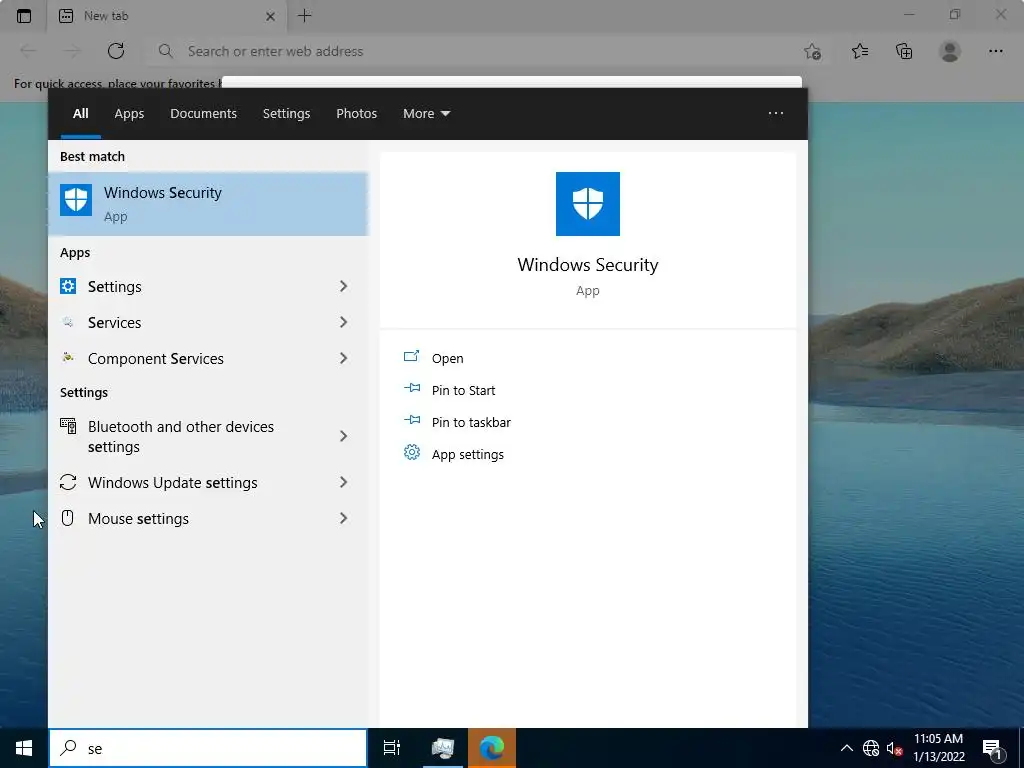Switch to the Apps search tab
This screenshot has width=1024, height=768.
129,114
